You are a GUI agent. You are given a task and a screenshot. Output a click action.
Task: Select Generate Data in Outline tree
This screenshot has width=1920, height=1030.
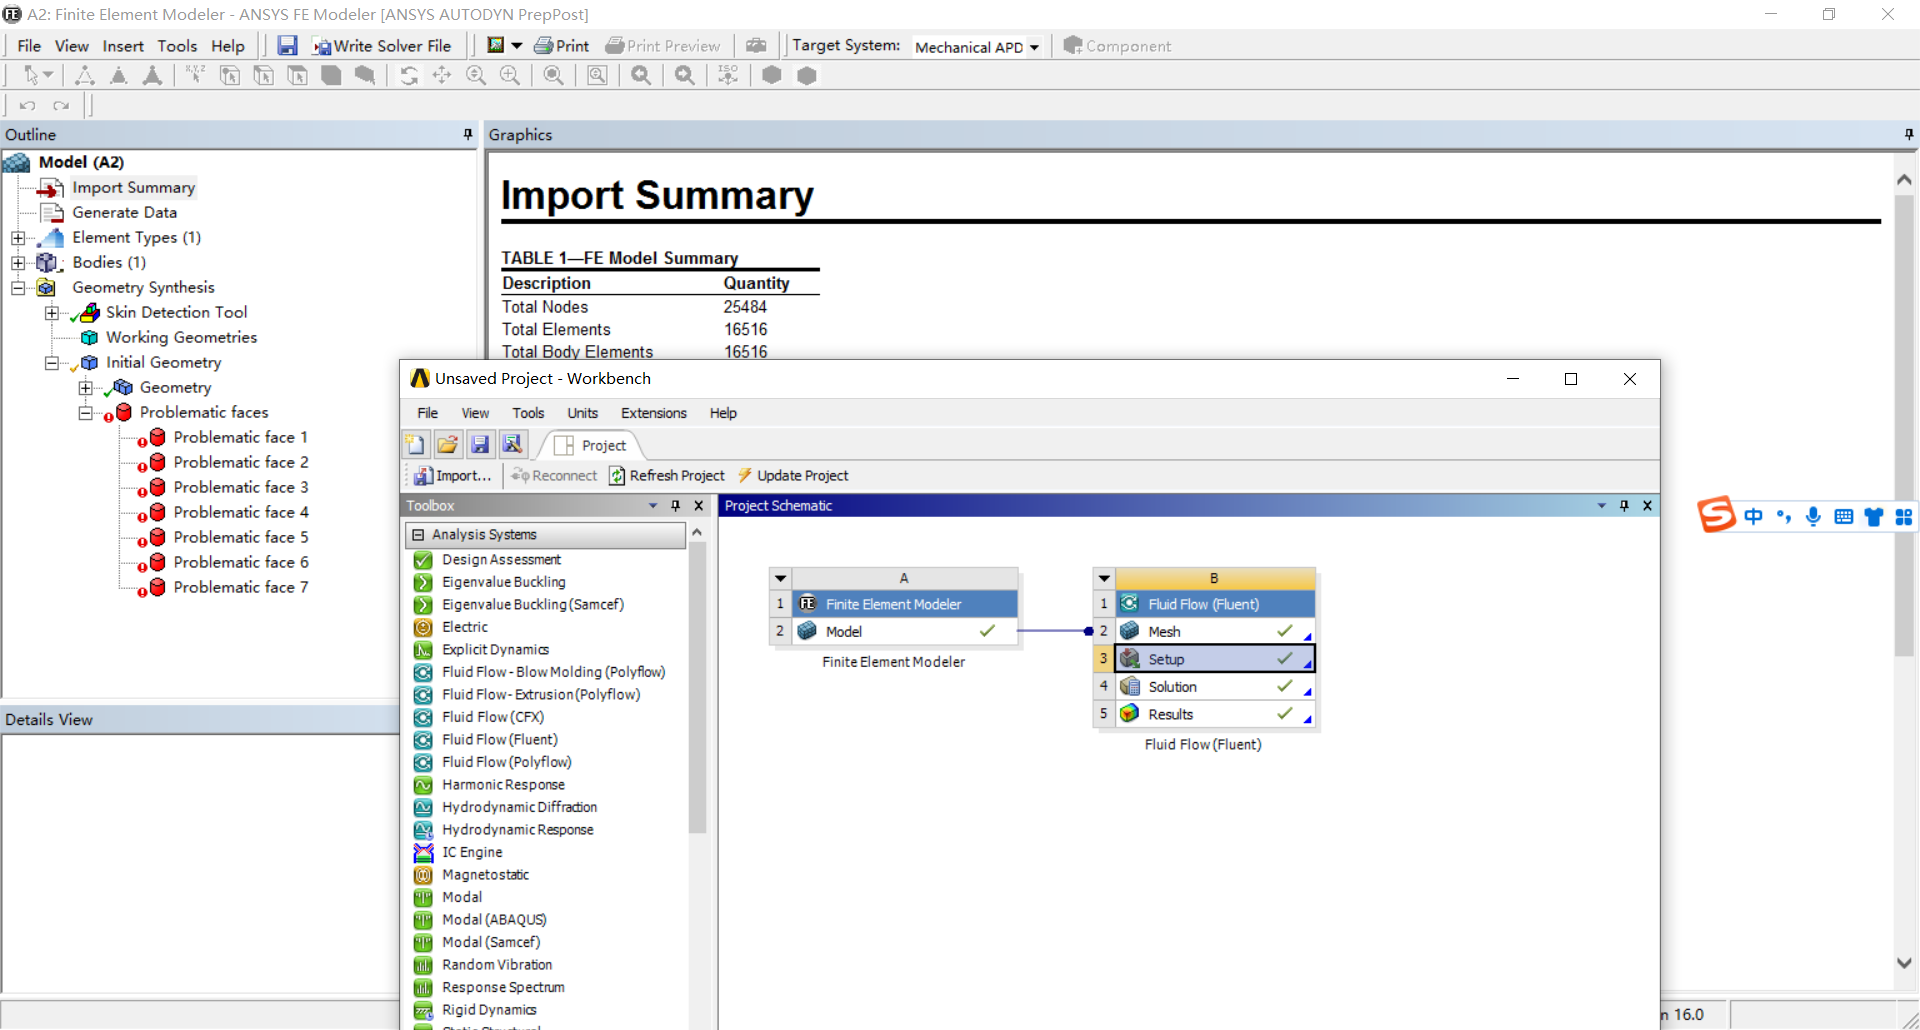tap(124, 212)
